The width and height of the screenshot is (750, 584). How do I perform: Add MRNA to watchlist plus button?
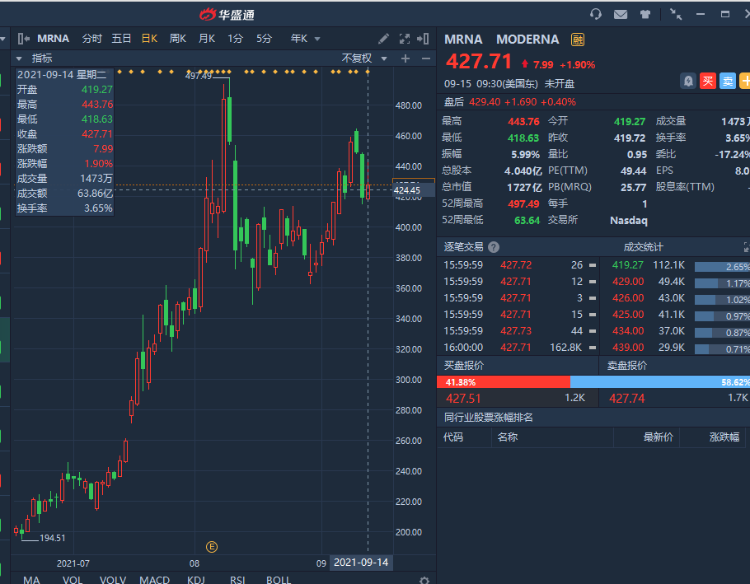(745, 81)
